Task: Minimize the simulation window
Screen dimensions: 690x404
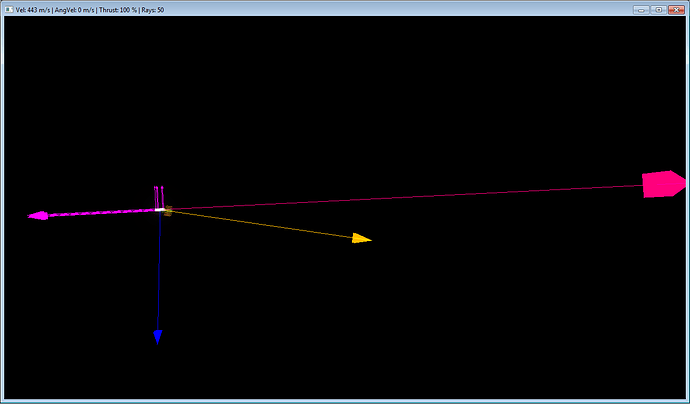Action: tap(643, 9)
